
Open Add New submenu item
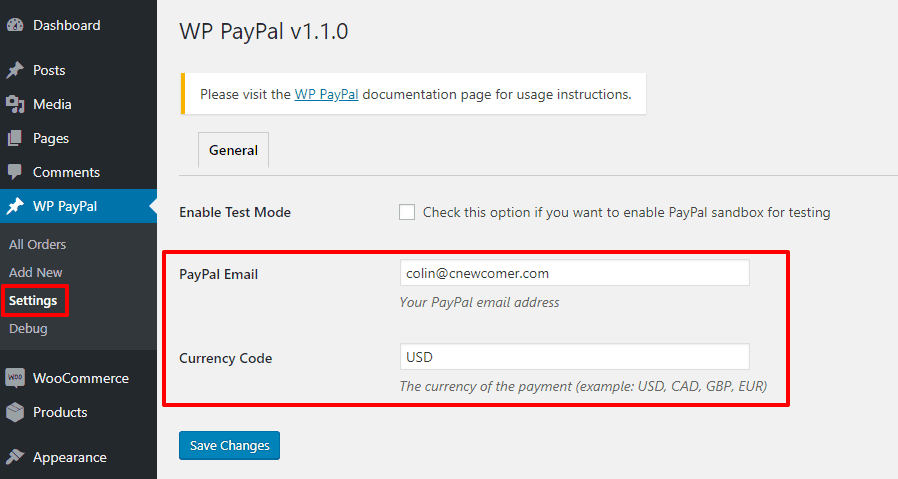pos(36,272)
